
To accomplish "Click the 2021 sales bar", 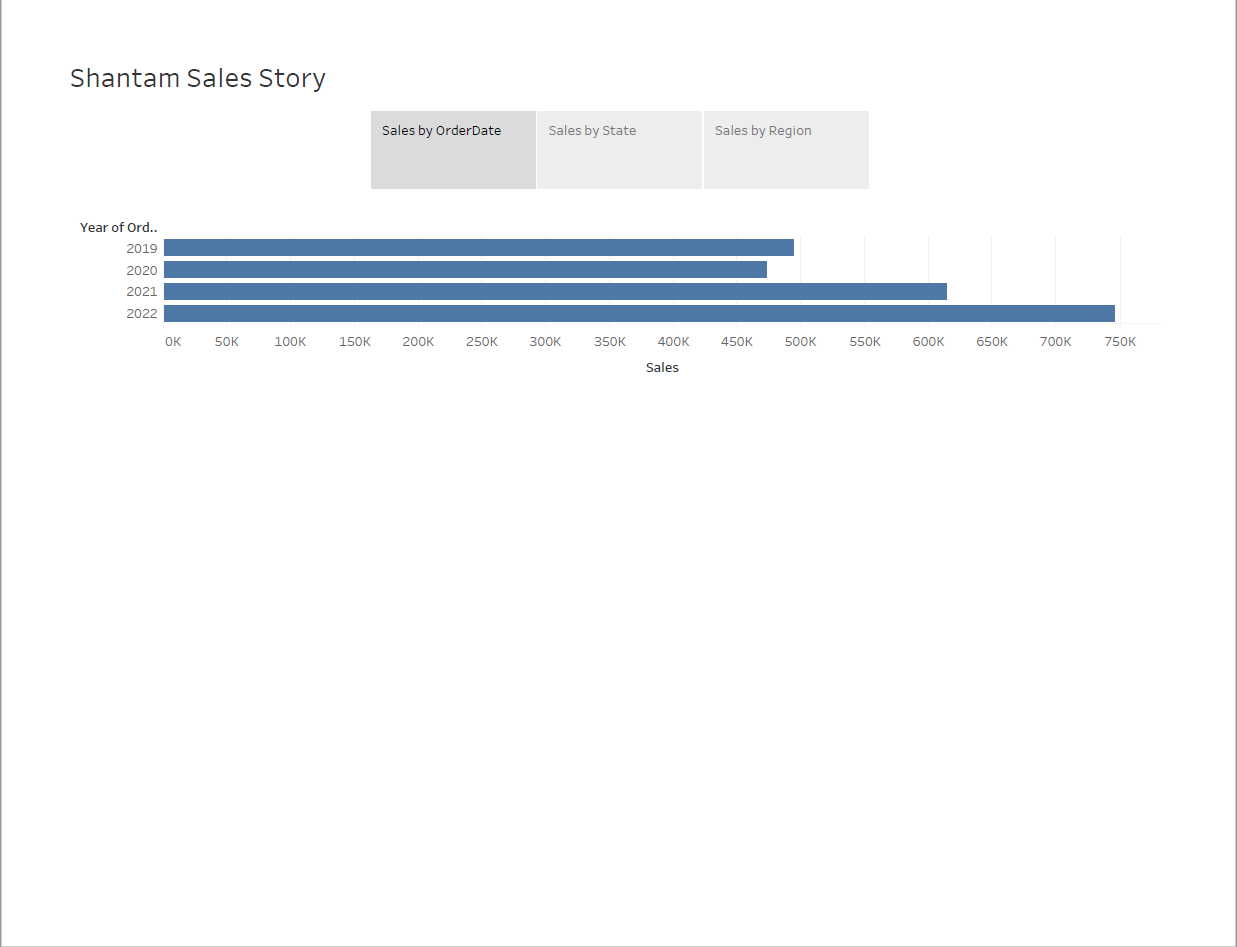I will coord(555,291).
